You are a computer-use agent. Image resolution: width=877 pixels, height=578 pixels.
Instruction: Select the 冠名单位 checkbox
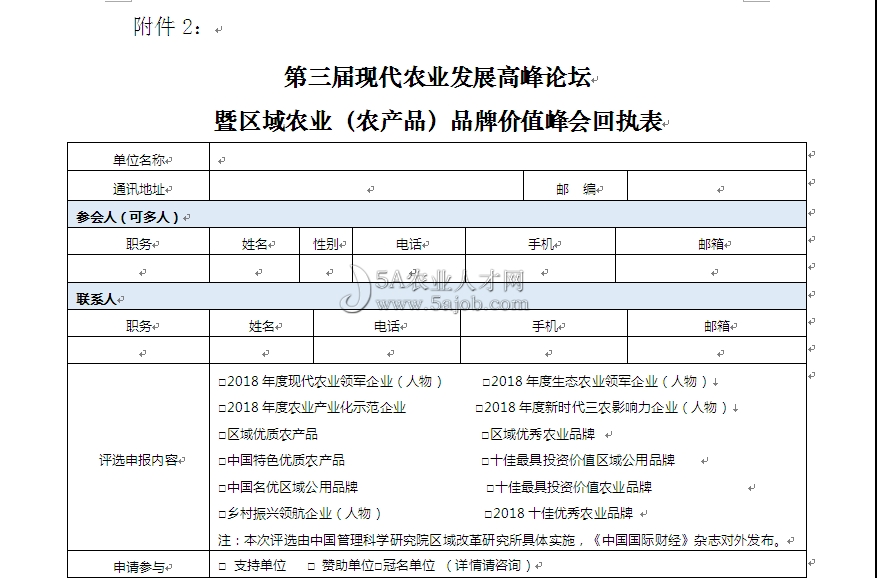(379, 566)
